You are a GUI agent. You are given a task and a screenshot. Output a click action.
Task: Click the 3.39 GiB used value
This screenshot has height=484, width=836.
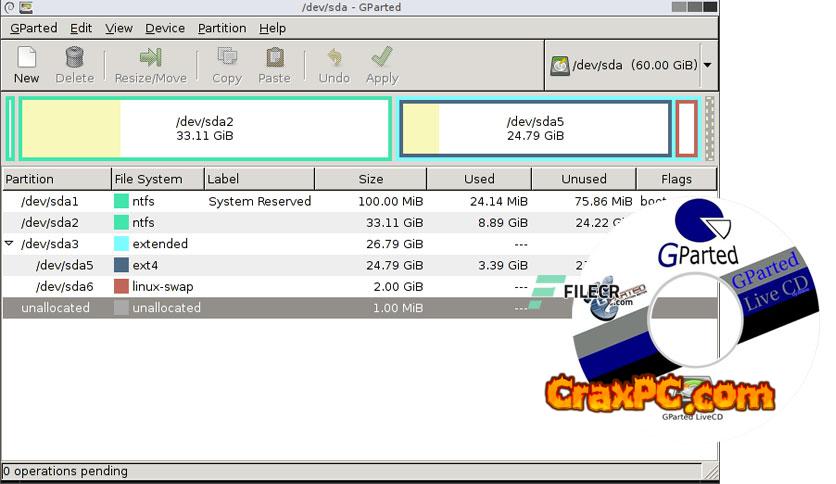[503, 265]
